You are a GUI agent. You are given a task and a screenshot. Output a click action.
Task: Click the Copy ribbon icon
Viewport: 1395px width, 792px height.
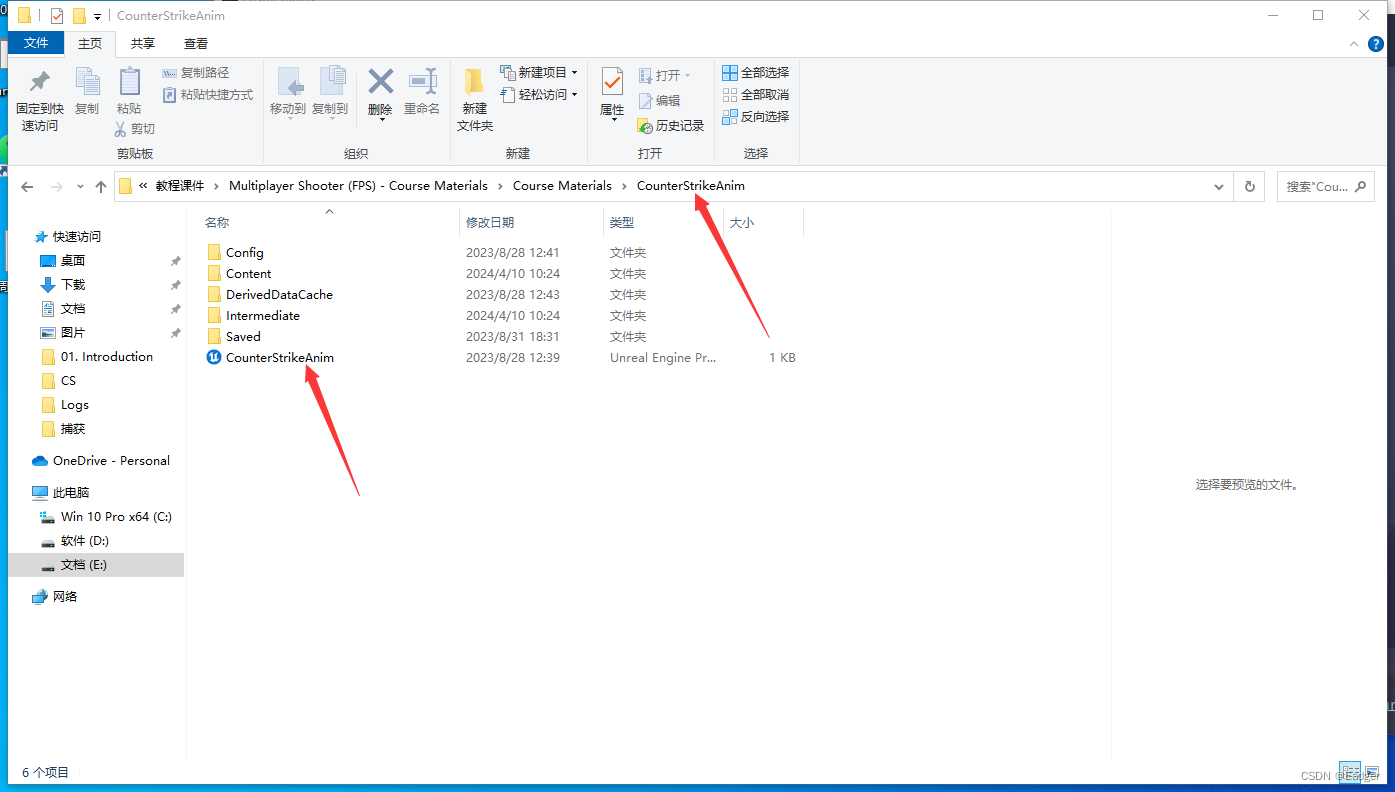[x=87, y=82]
